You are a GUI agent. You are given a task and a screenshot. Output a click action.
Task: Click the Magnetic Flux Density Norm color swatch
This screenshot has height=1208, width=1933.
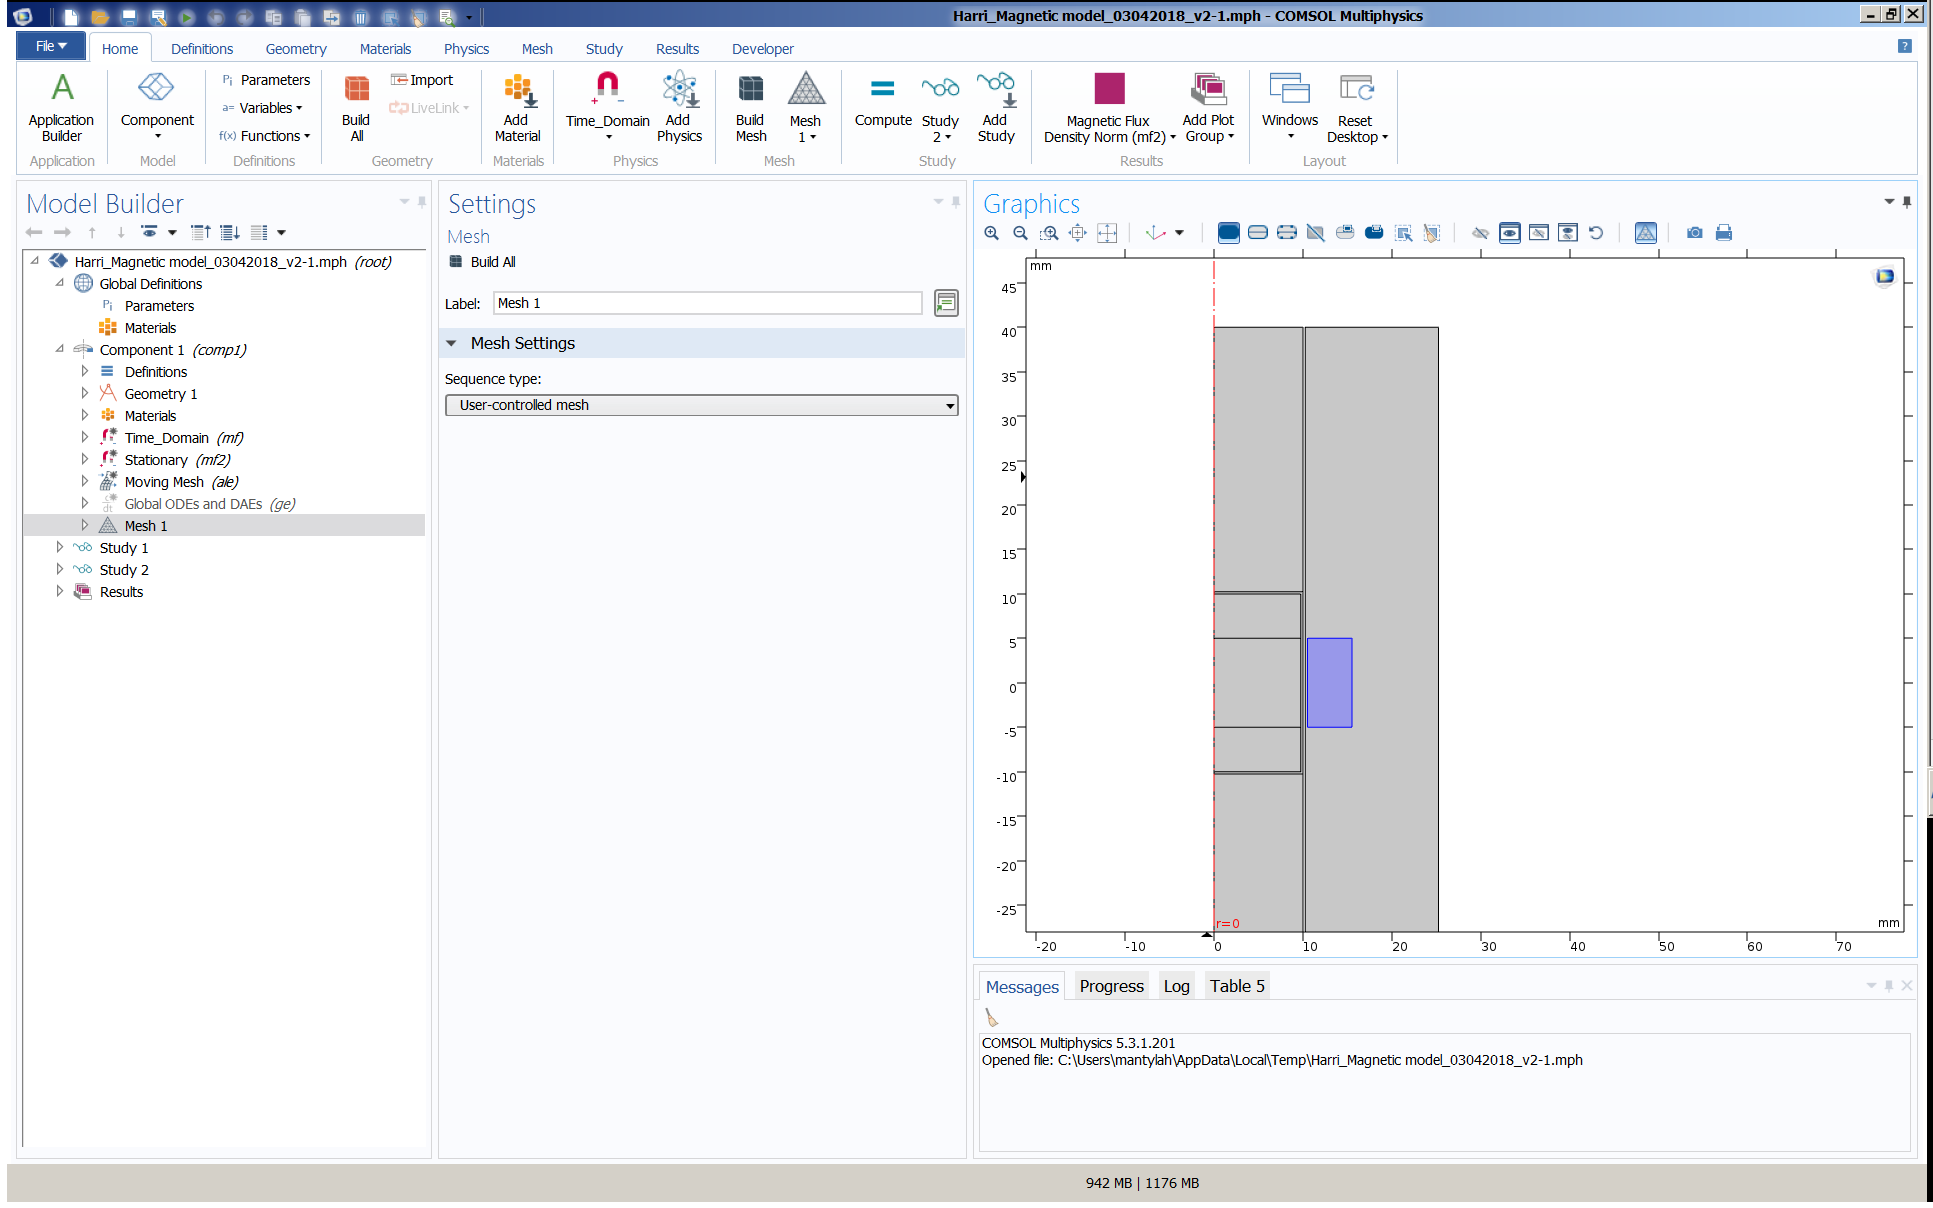point(1109,89)
